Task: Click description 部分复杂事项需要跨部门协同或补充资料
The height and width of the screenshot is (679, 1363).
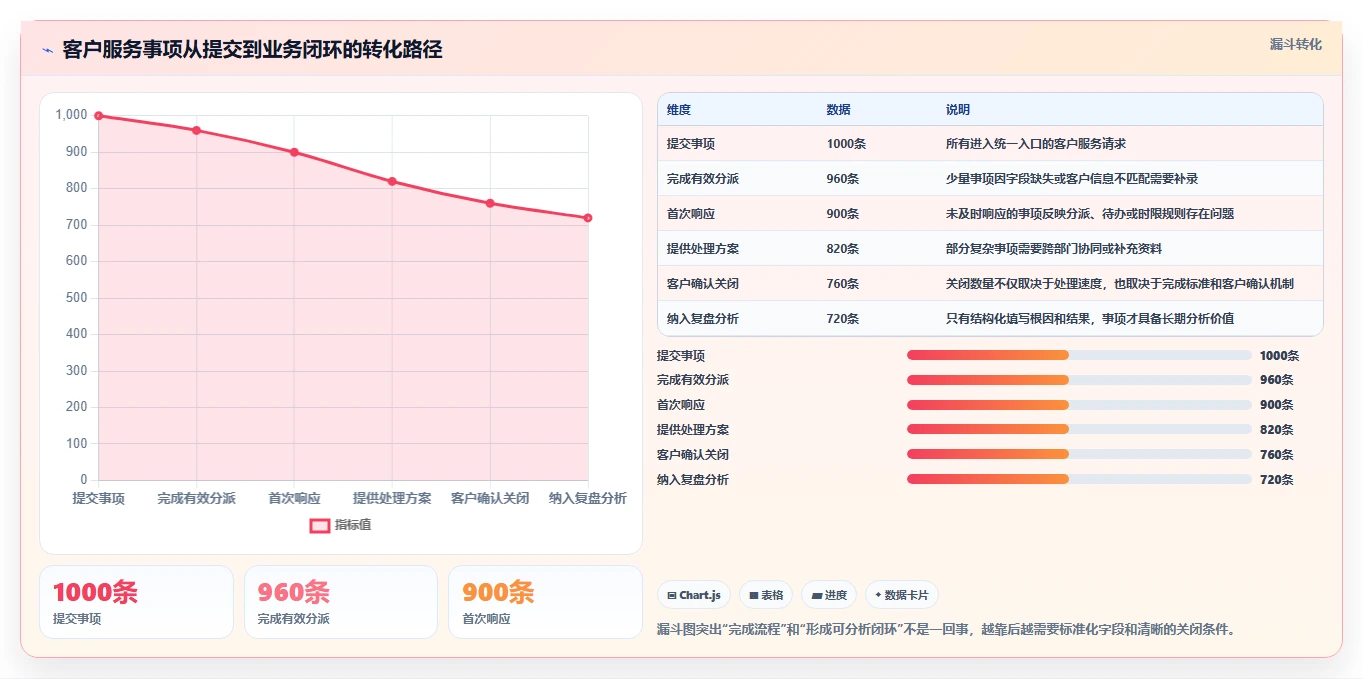Action: [x=1054, y=249]
